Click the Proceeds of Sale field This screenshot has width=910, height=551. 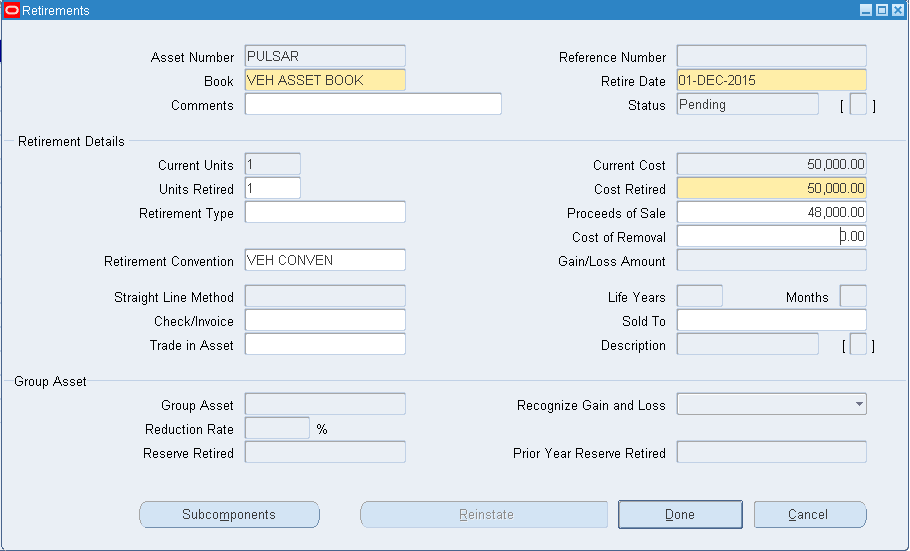pos(771,212)
